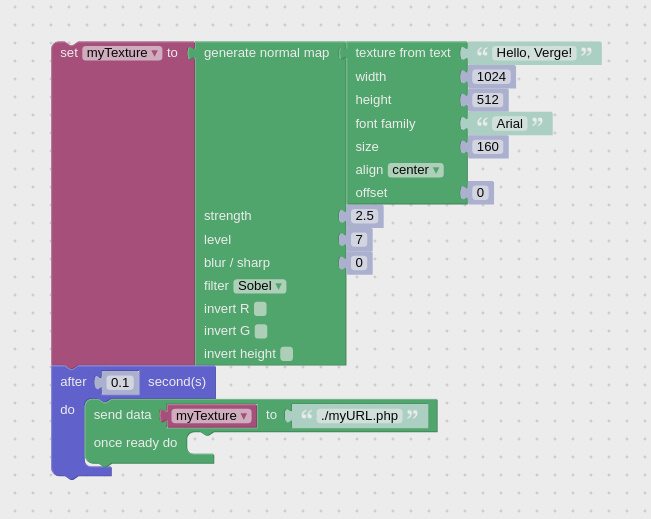The height and width of the screenshot is (519, 651).
Task: Edit the width value 1024
Action: pyautogui.click(x=491, y=77)
